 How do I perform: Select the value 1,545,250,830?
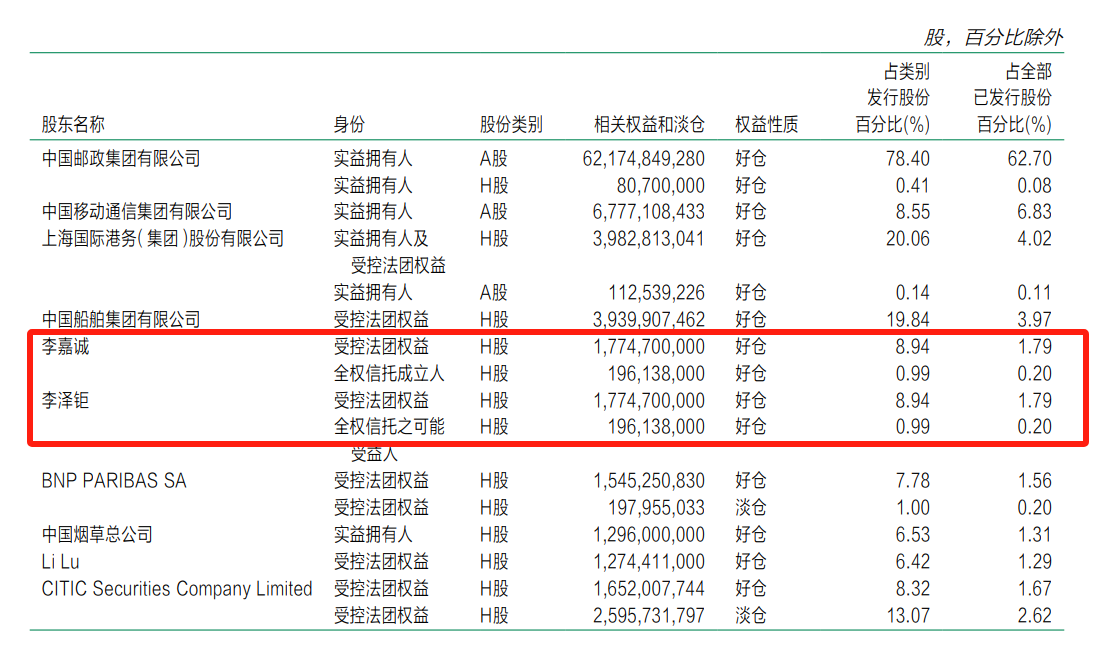pyautogui.click(x=649, y=481)
